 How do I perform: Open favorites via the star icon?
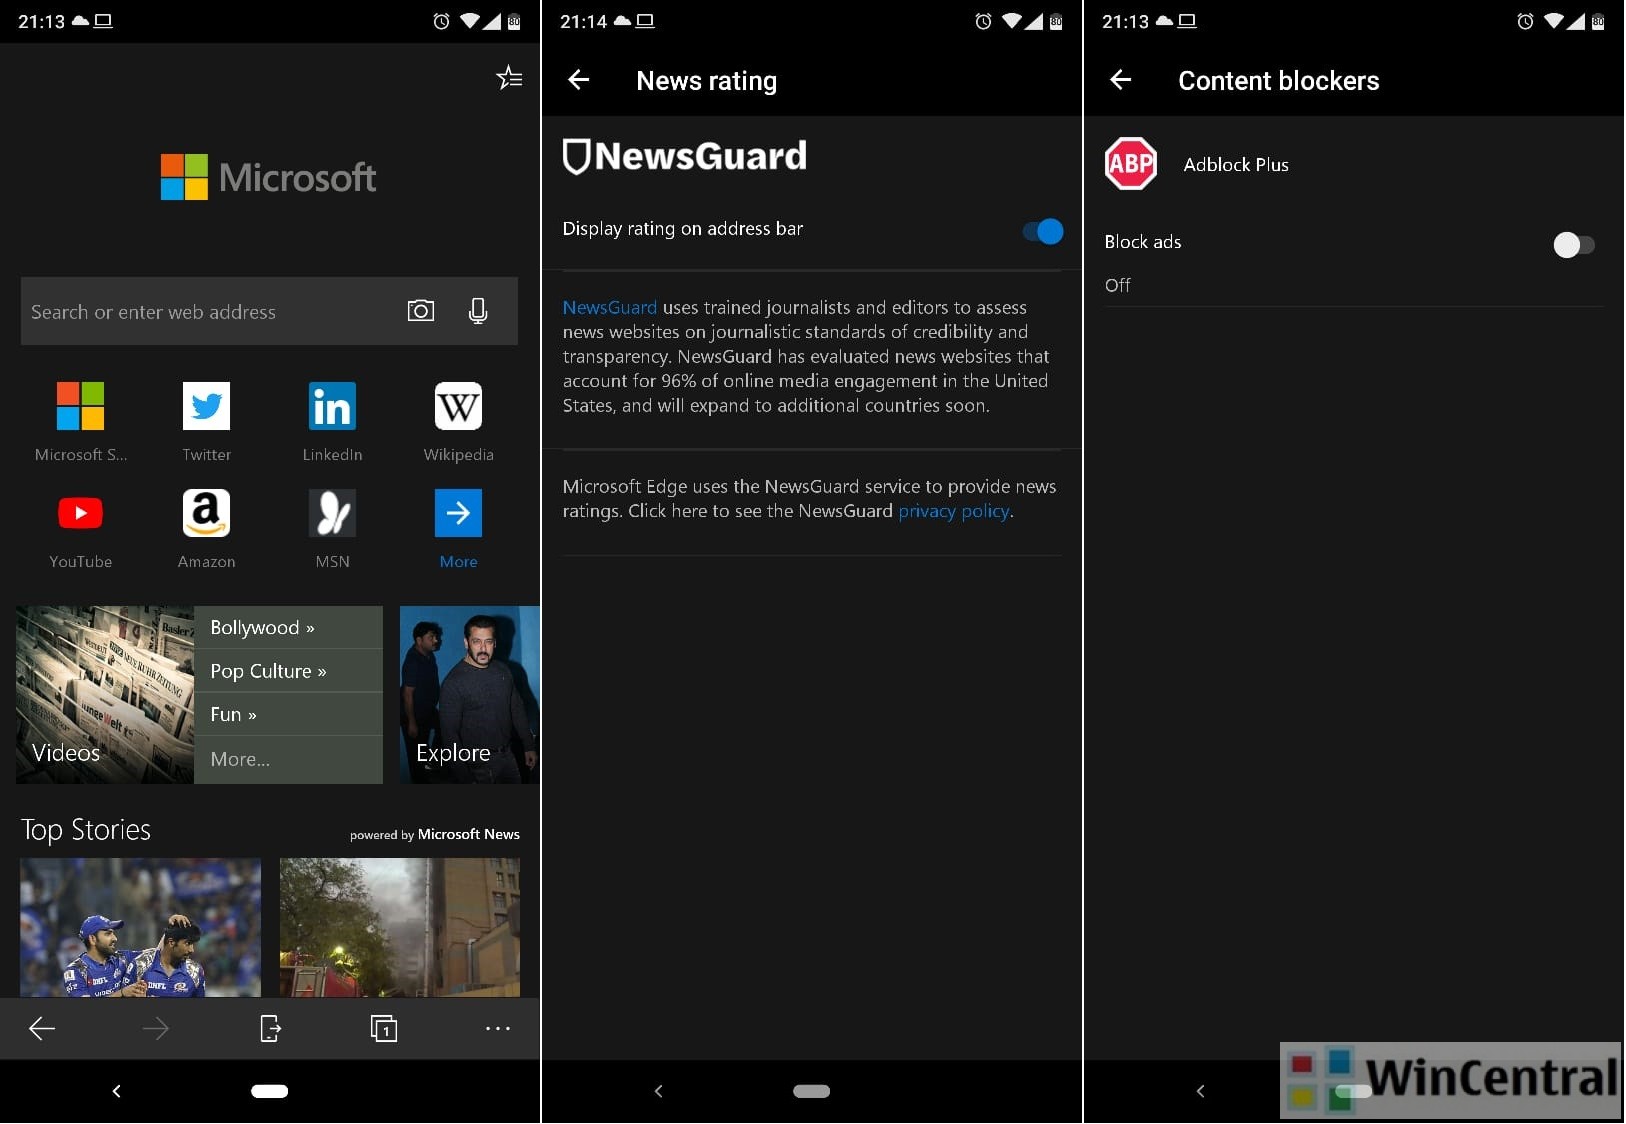coord(510,77)
